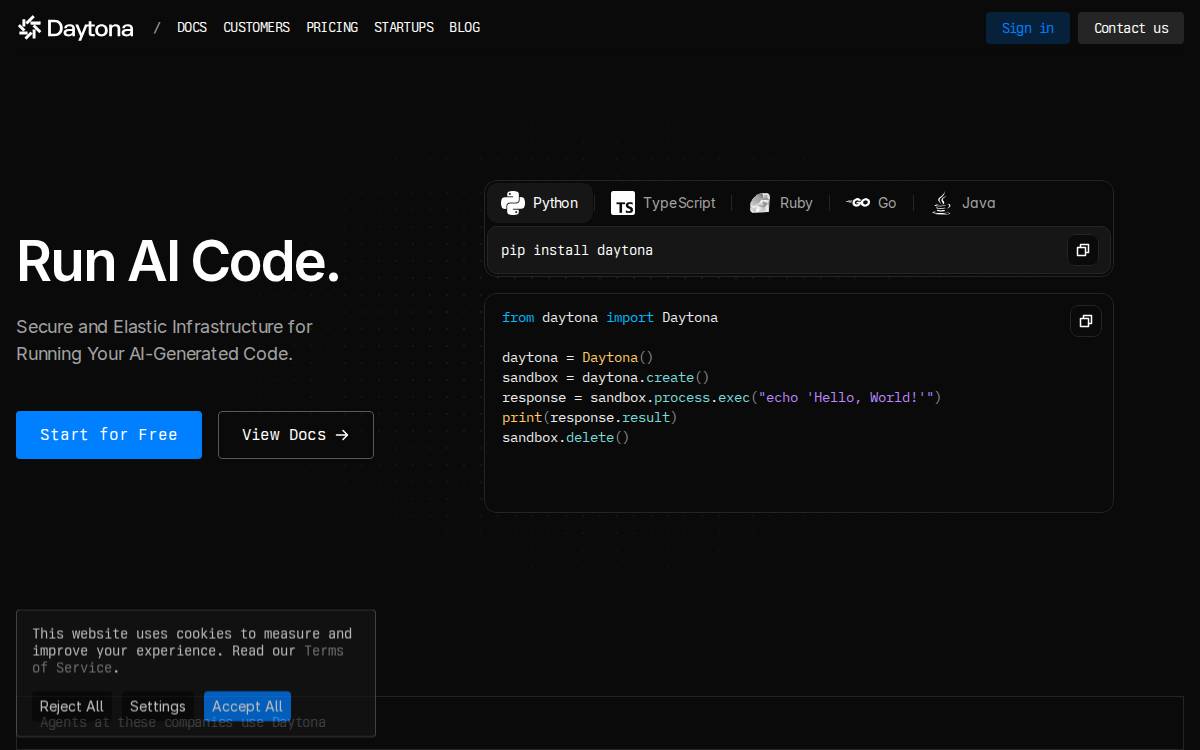Accept all cookies

pyautogui.click(x=247, y=706)
